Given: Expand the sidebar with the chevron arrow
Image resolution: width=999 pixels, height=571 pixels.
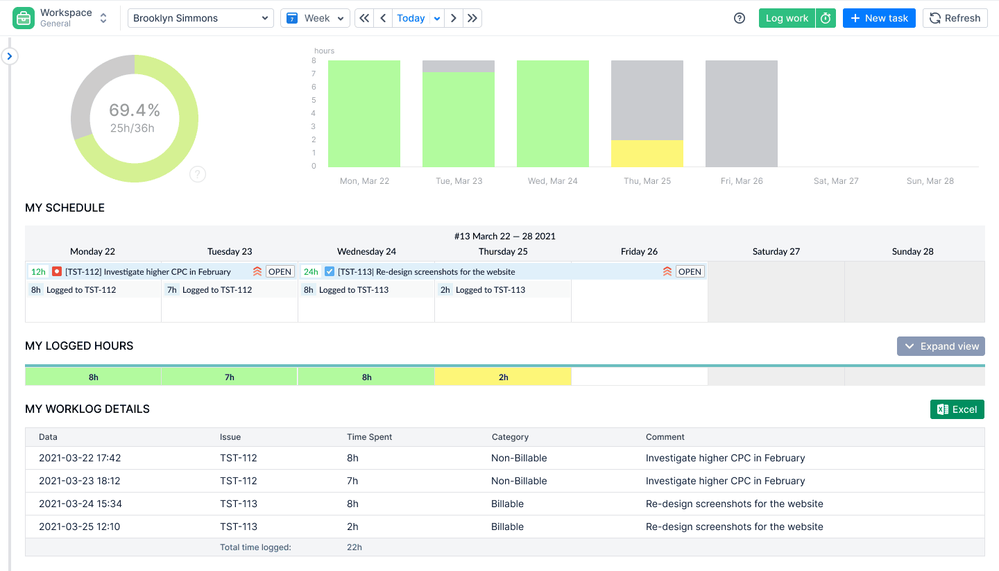Looking at the screenshot, I should point(9,56).
